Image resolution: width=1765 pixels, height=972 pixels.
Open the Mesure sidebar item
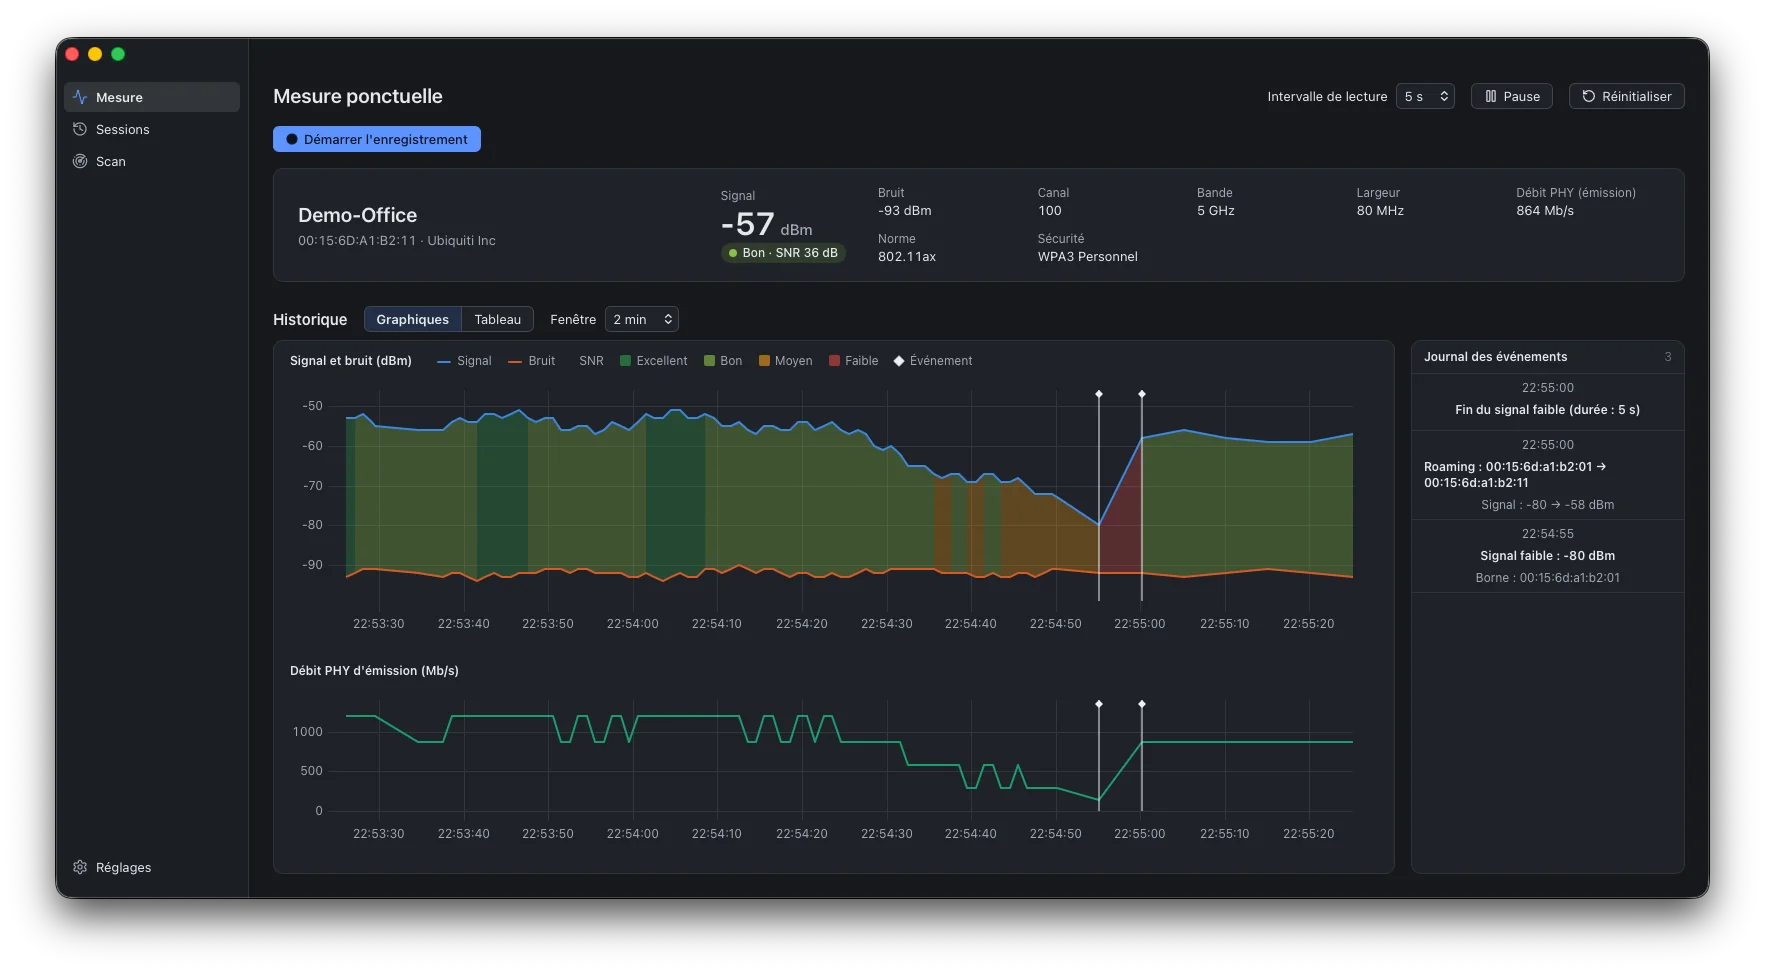click(152, 97)
